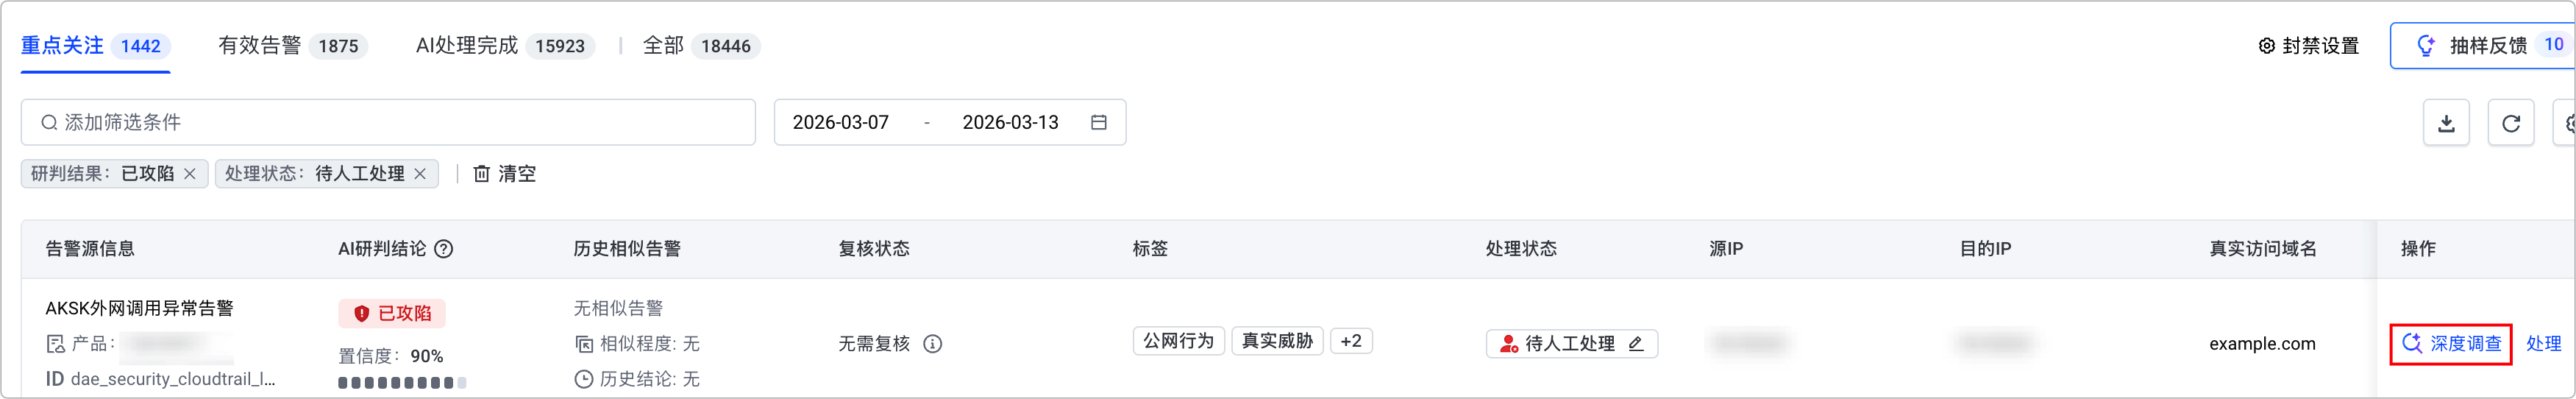Remove the 处理状态: 待人工处理 filter

pos(420,174)
